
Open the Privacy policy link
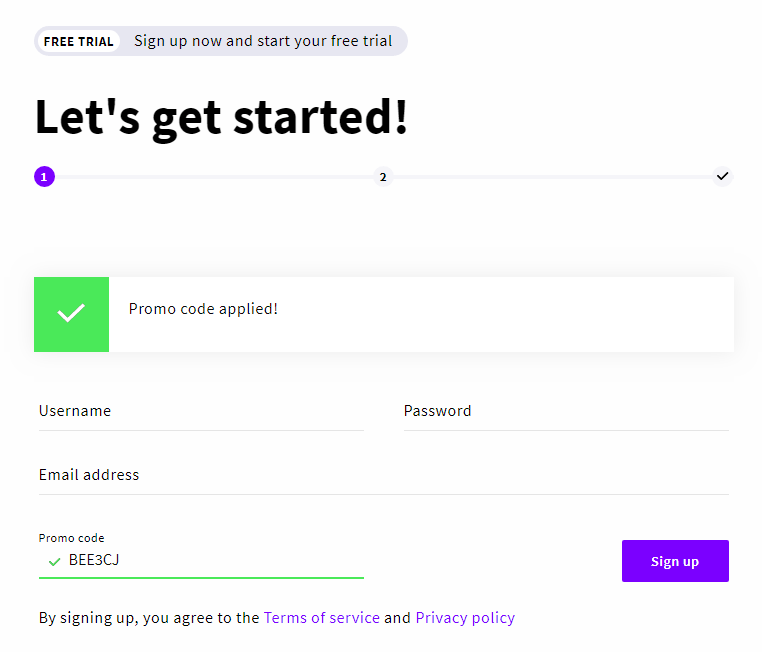pyautogui.click(x=465, y=618)
